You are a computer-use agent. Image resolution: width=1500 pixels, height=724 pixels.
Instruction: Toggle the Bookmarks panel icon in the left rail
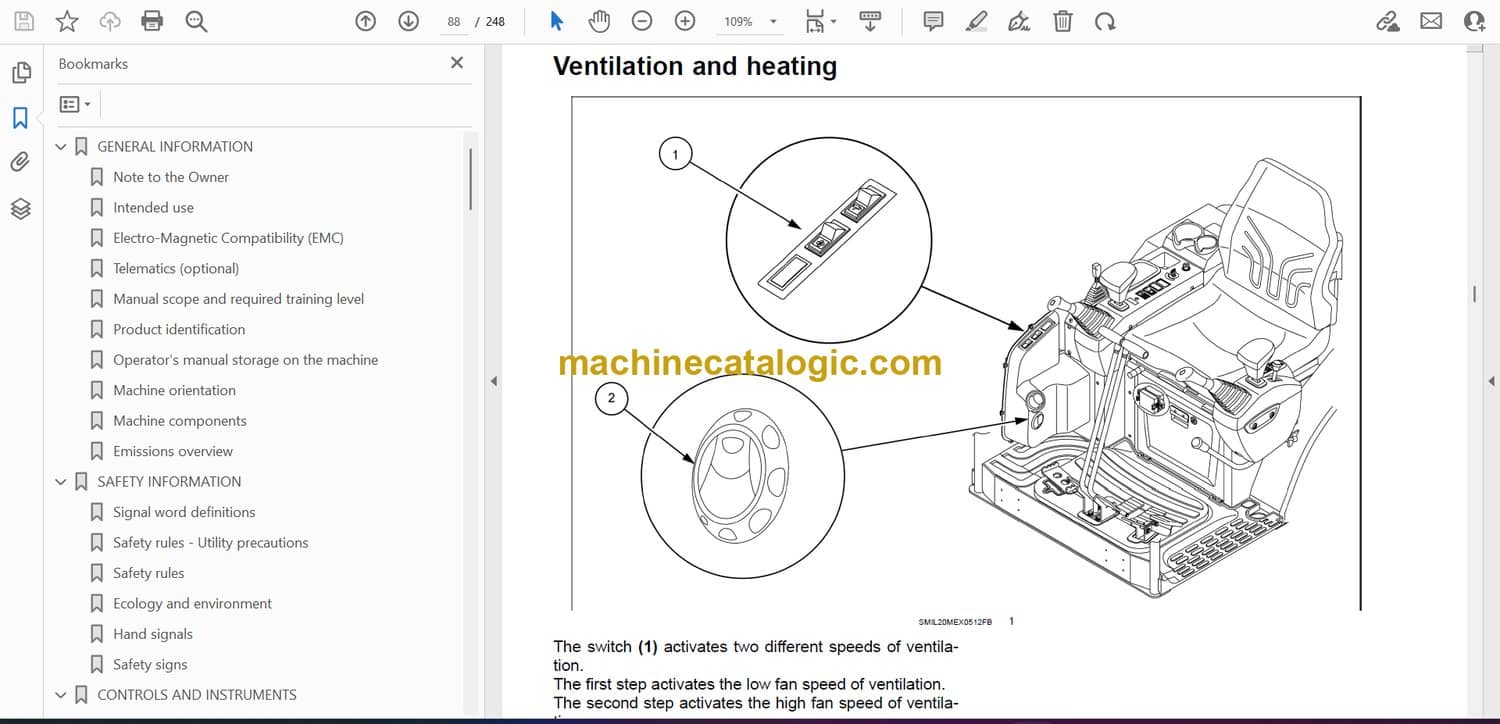click(21, 118)
